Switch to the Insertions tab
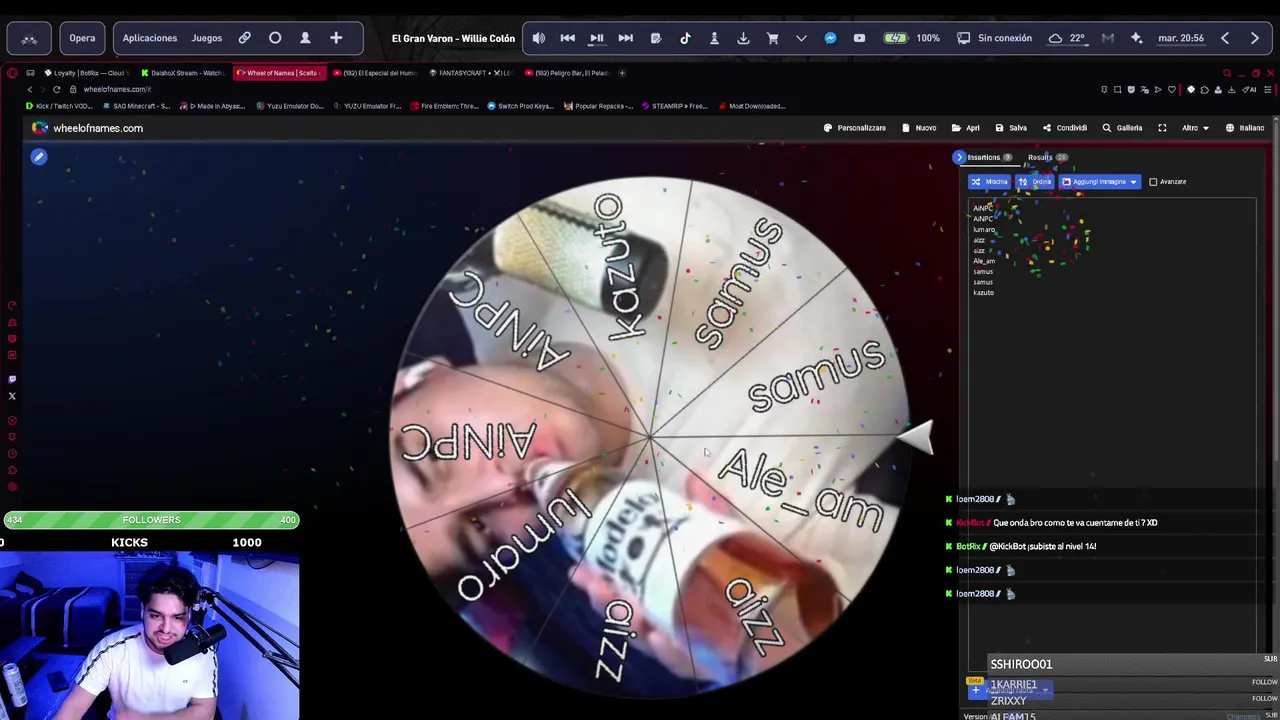 (x=989, y=157)
